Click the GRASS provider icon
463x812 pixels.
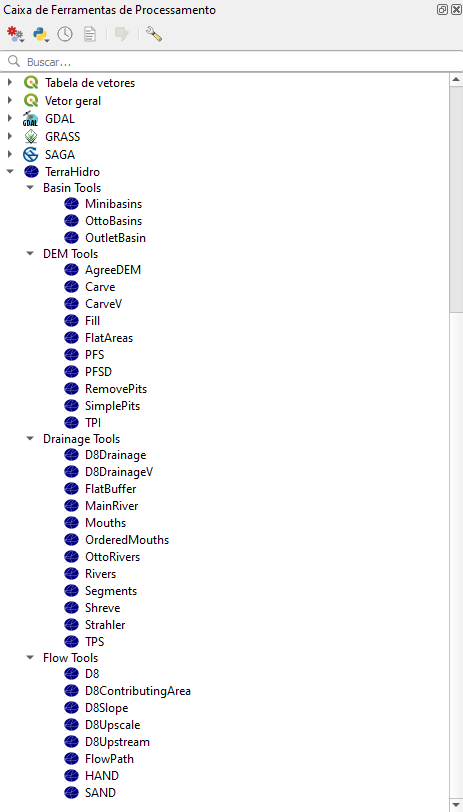pos(31,137)
